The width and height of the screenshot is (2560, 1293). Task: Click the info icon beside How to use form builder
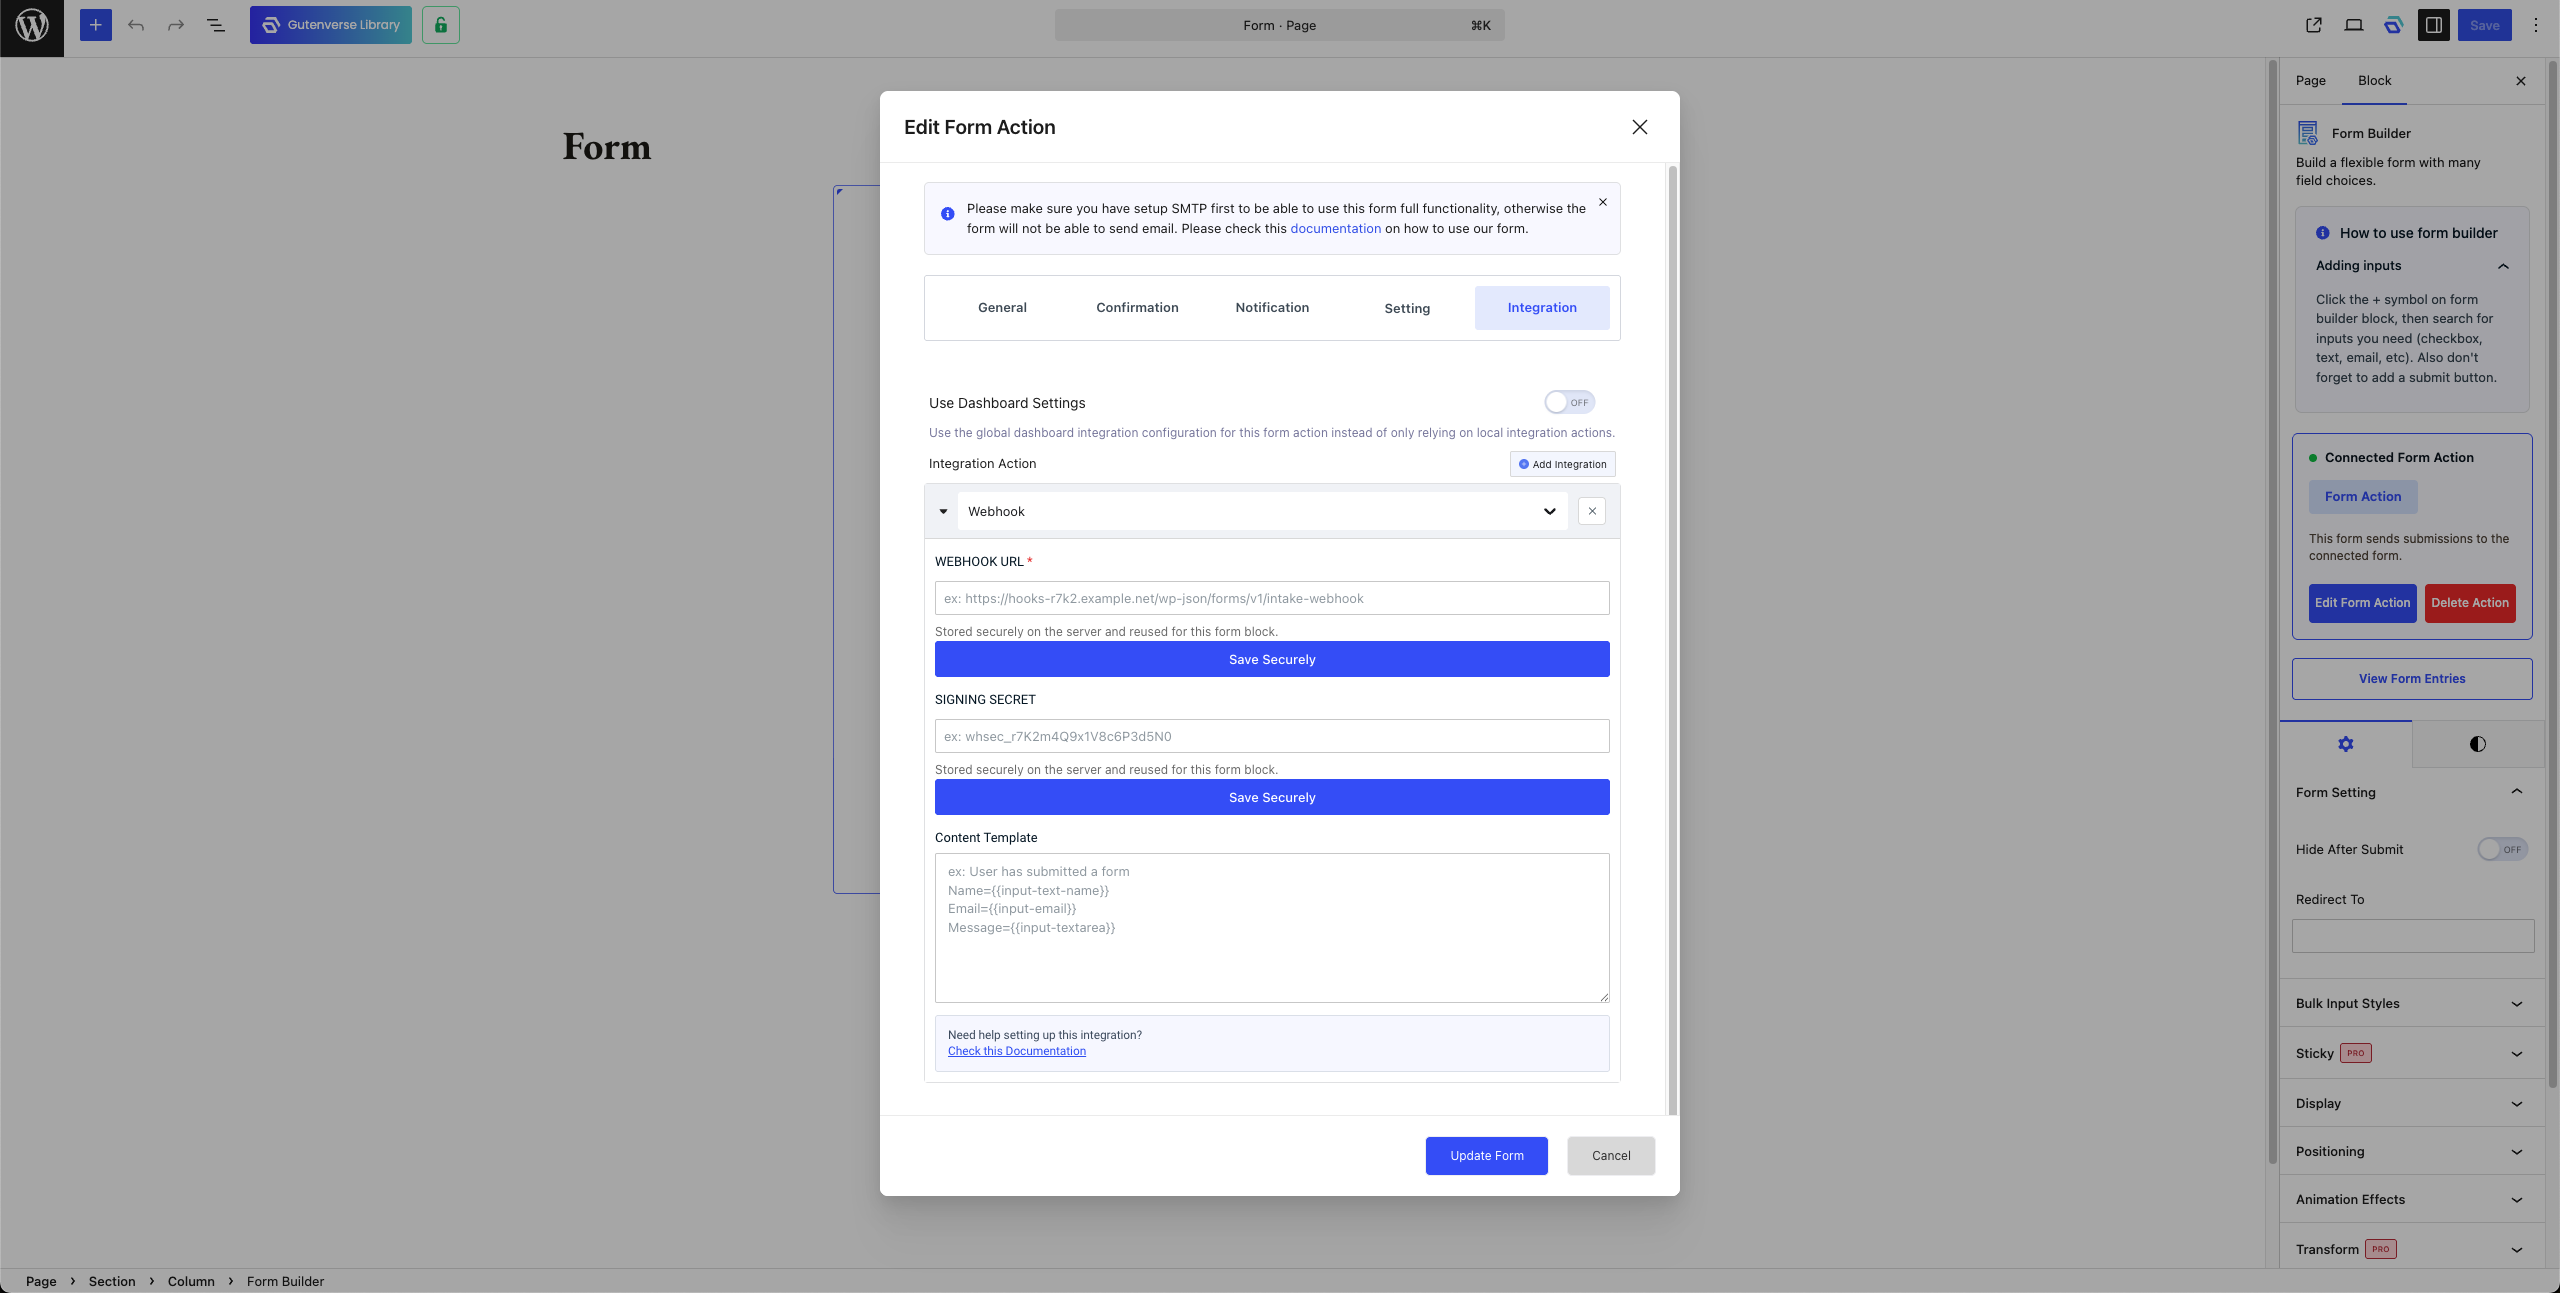[x=2323, y=233]
